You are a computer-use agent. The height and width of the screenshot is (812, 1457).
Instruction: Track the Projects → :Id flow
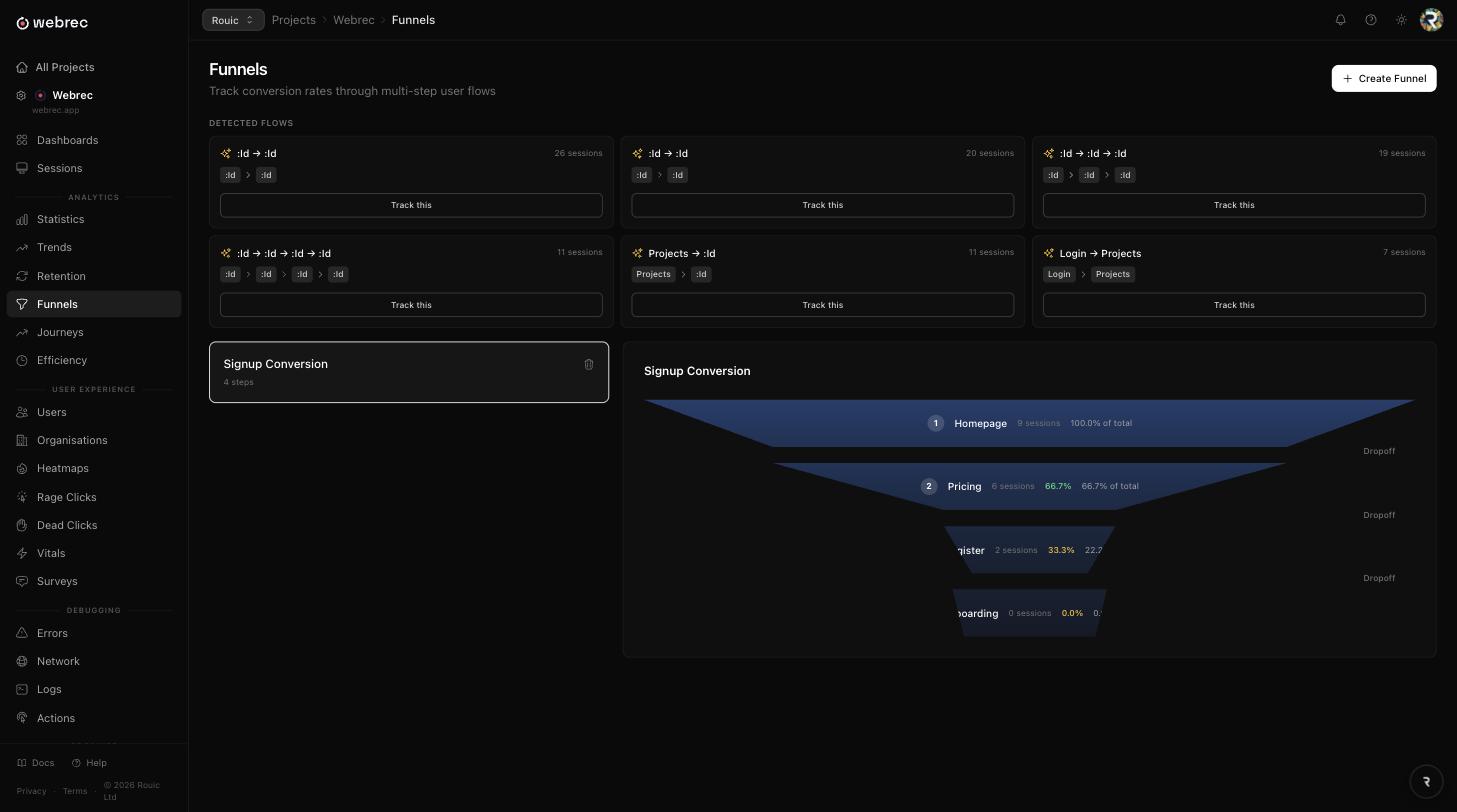pos(823,305)
